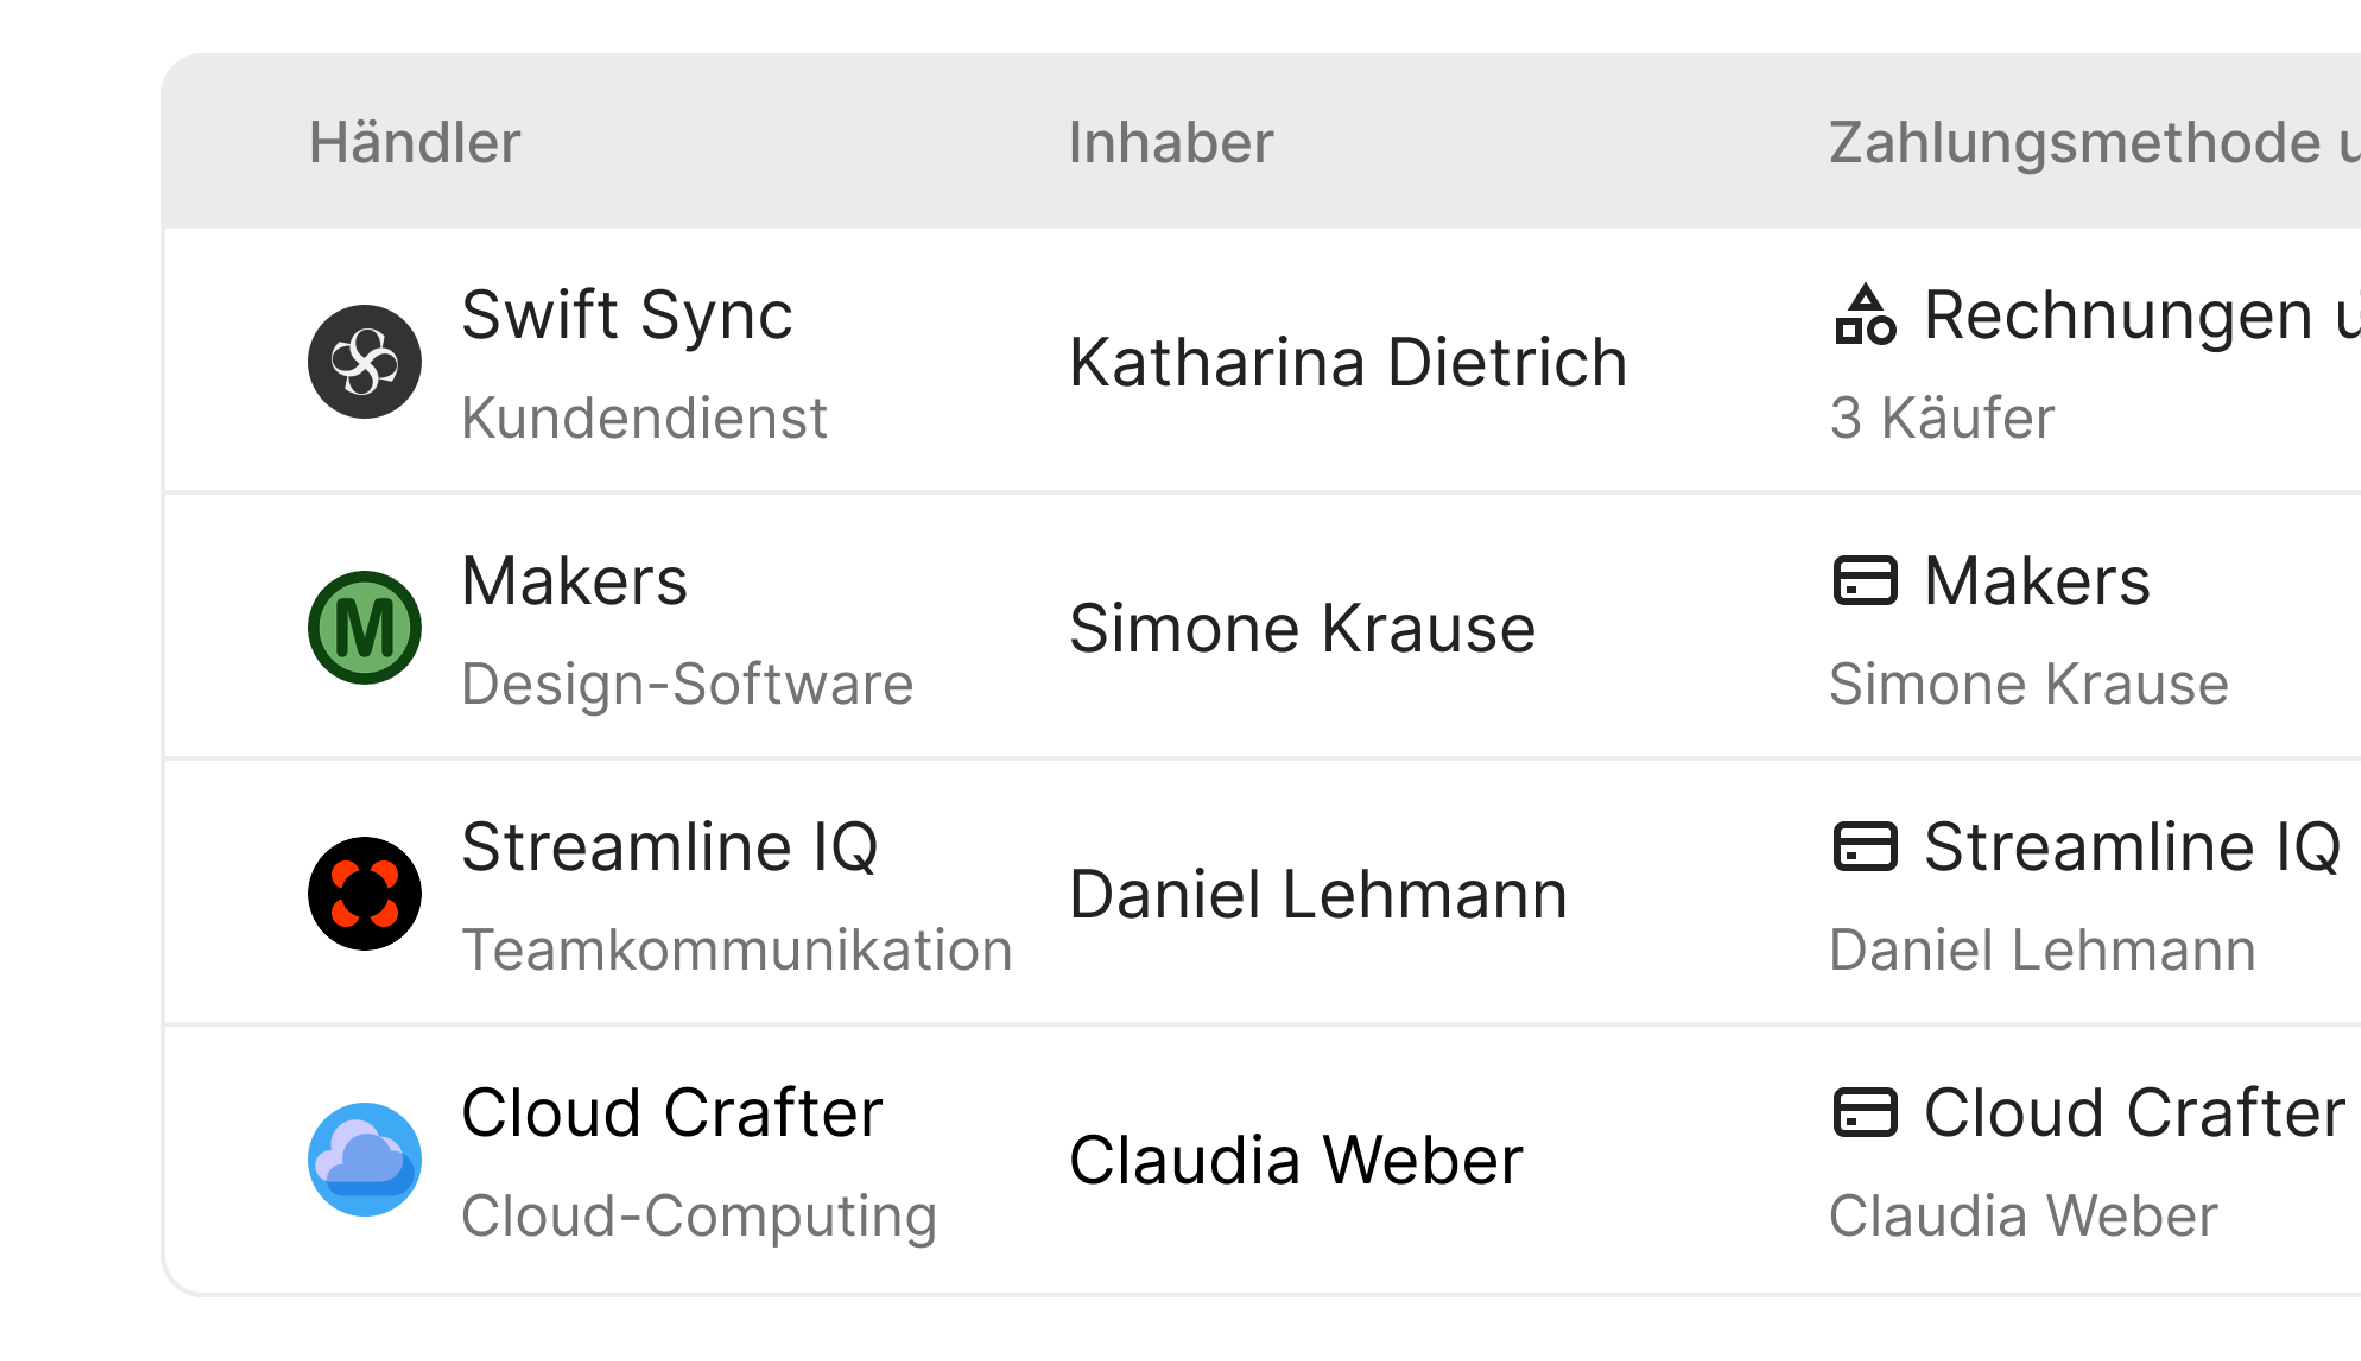Open the Cloud Crafter merchant name
The image size is (2361, 1361).
pyautogui.click(x=672, y=1113)
